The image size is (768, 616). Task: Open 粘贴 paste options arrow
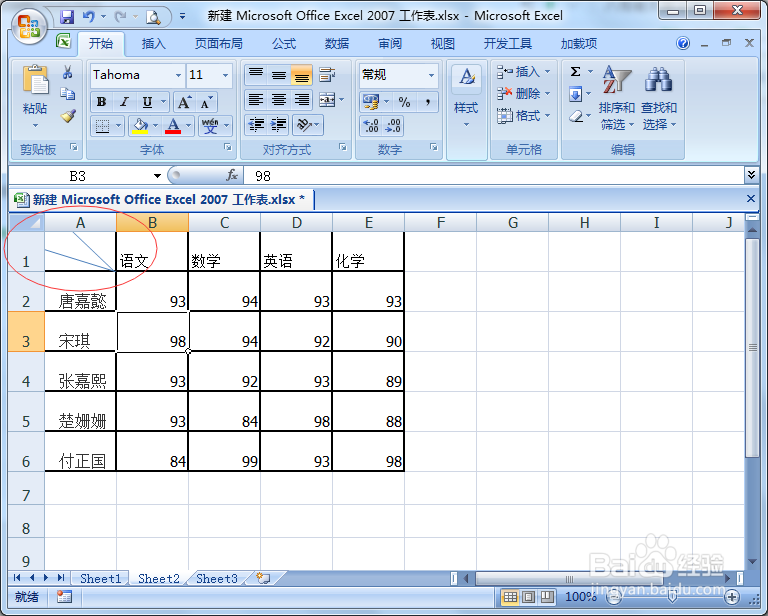click(x=35, y=126)
